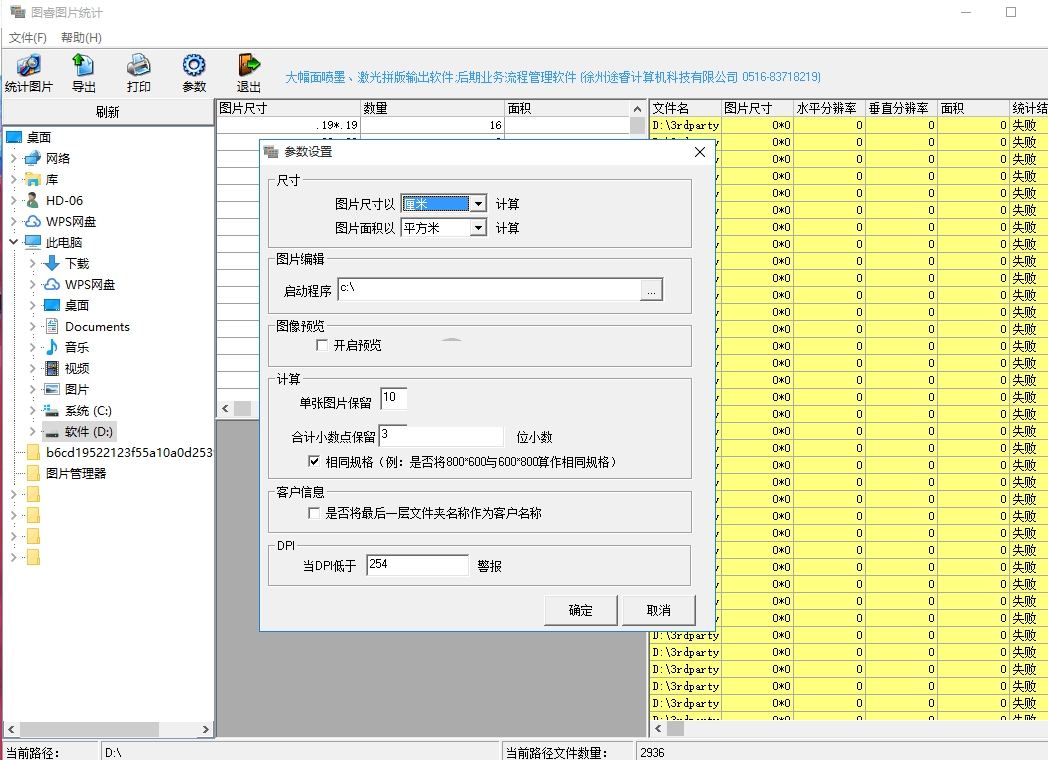Screen dimensions: 1048x760
Task: Enable the 开启预览 checkbox
Action: click(x=322, y=345)
